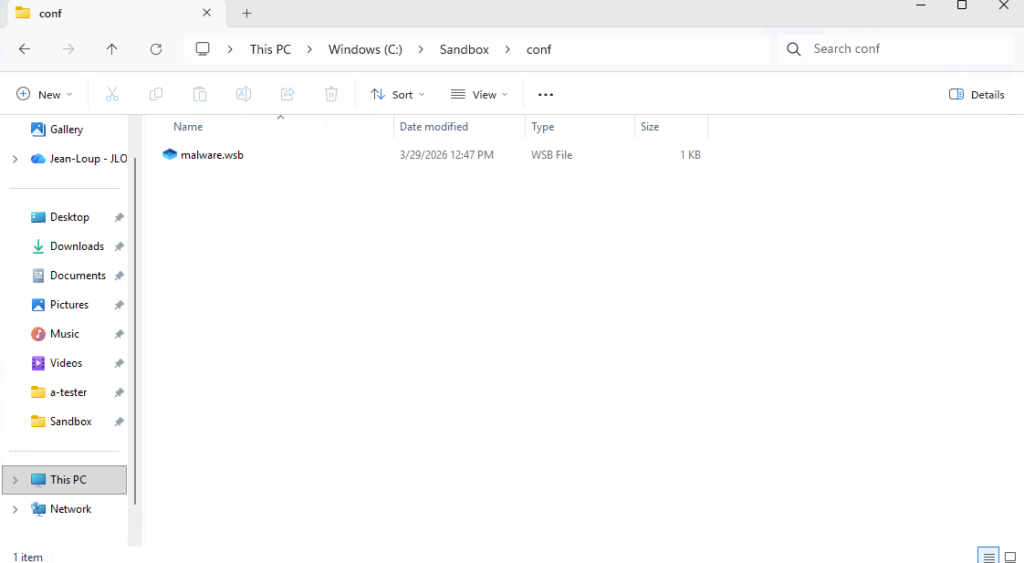Image resolution: width=1024 pixels, height=563 pixels.
Task: Expand the Network tree node
Action: (x=15, y=509)
